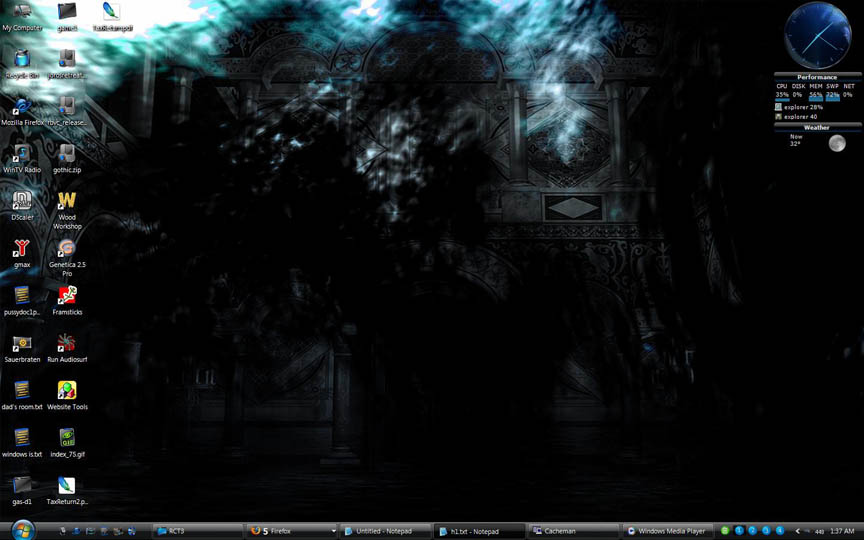Switch to Untitled - Notepad taskbar button

[x=386, y=531]
